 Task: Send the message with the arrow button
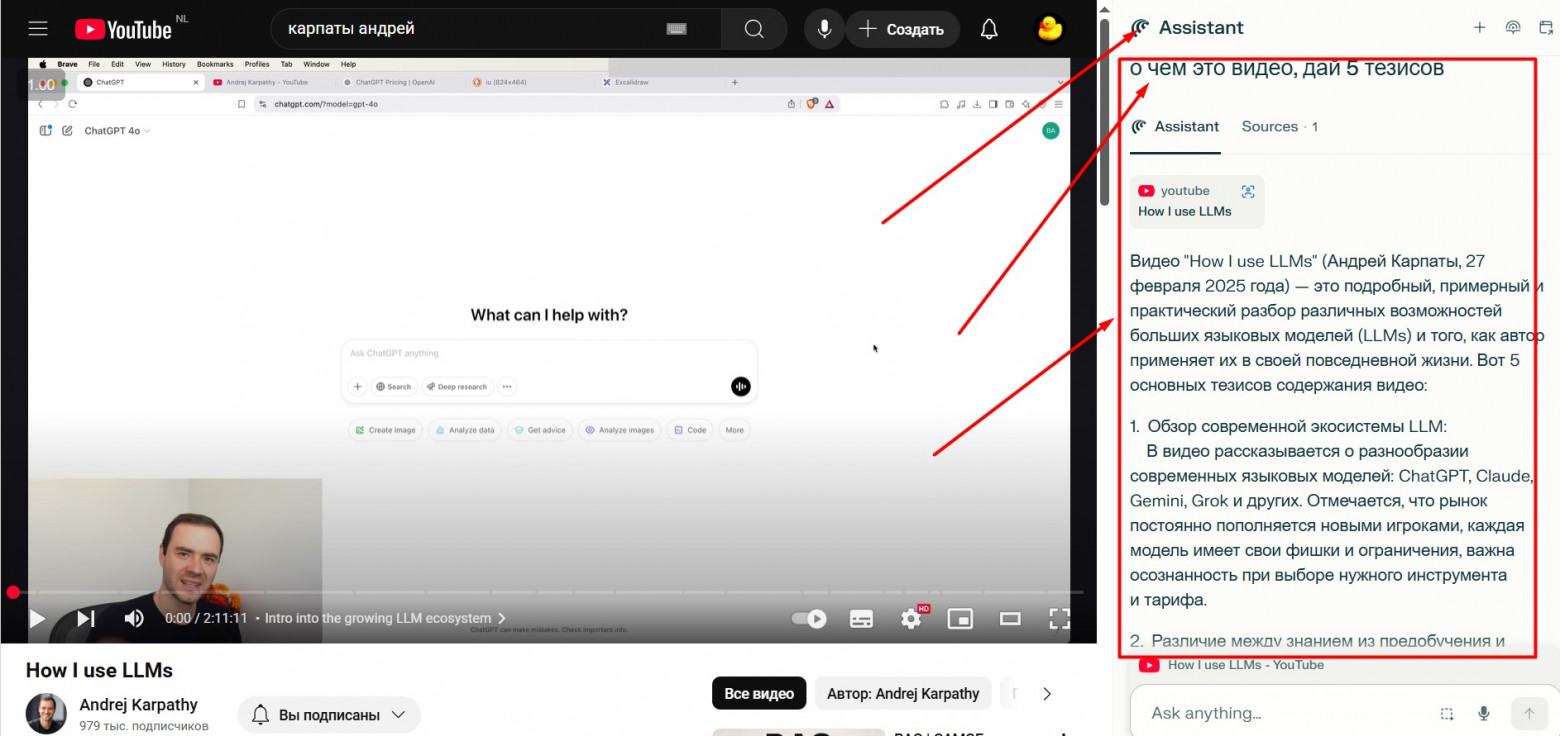1528,713
